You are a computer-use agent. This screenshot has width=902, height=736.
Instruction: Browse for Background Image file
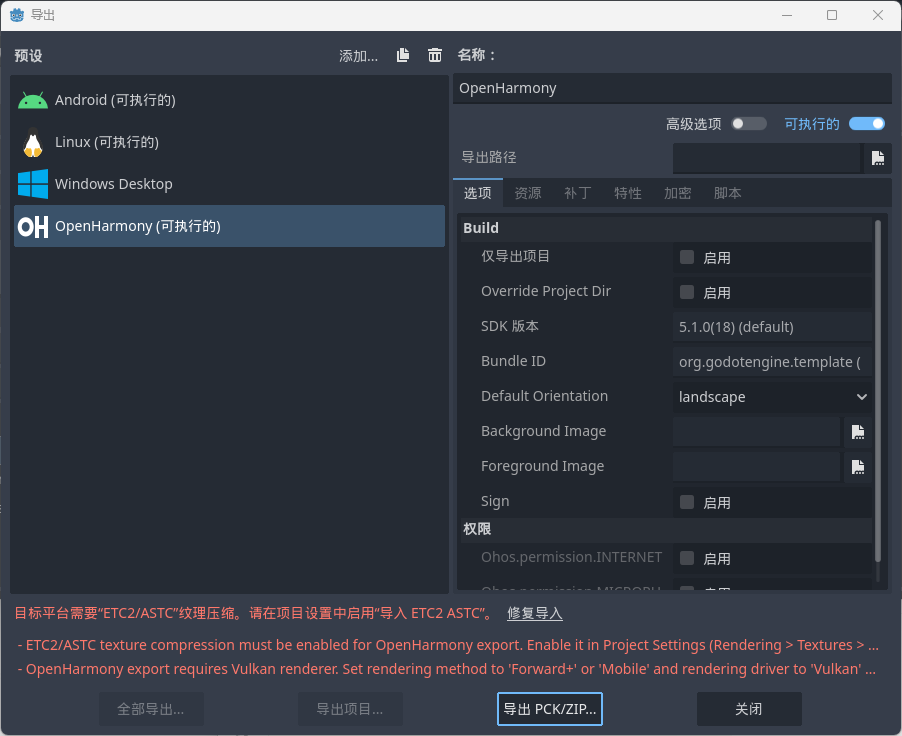858,432
